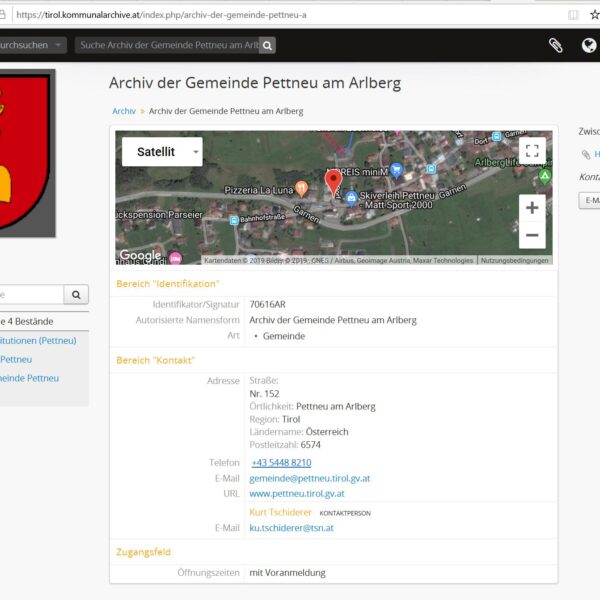Click the Pettneu coat of arms image

pyautogui.click(x=25, y=150)
